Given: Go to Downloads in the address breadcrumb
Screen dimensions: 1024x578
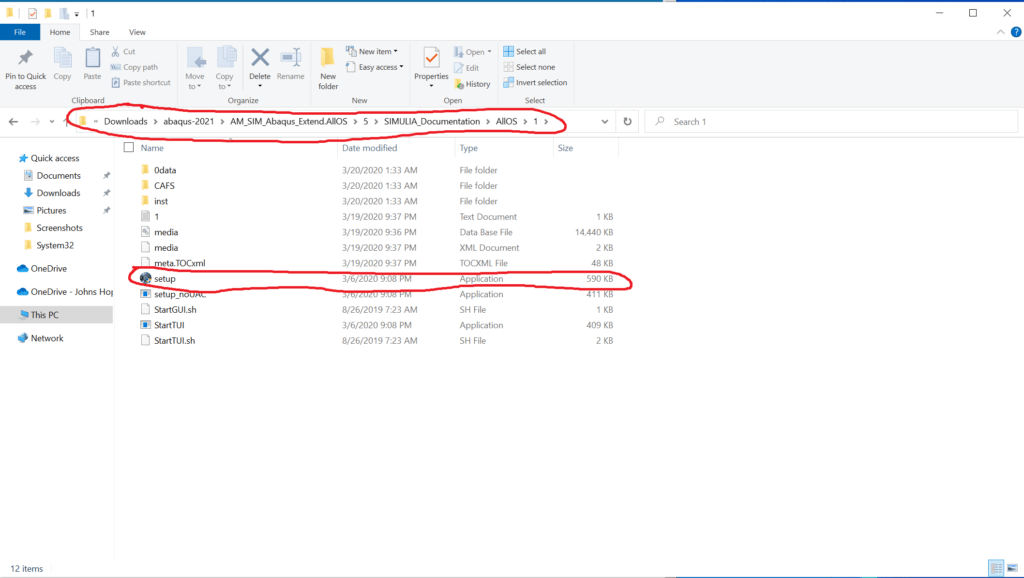Looking at the screenshot, I should point(125,121).
